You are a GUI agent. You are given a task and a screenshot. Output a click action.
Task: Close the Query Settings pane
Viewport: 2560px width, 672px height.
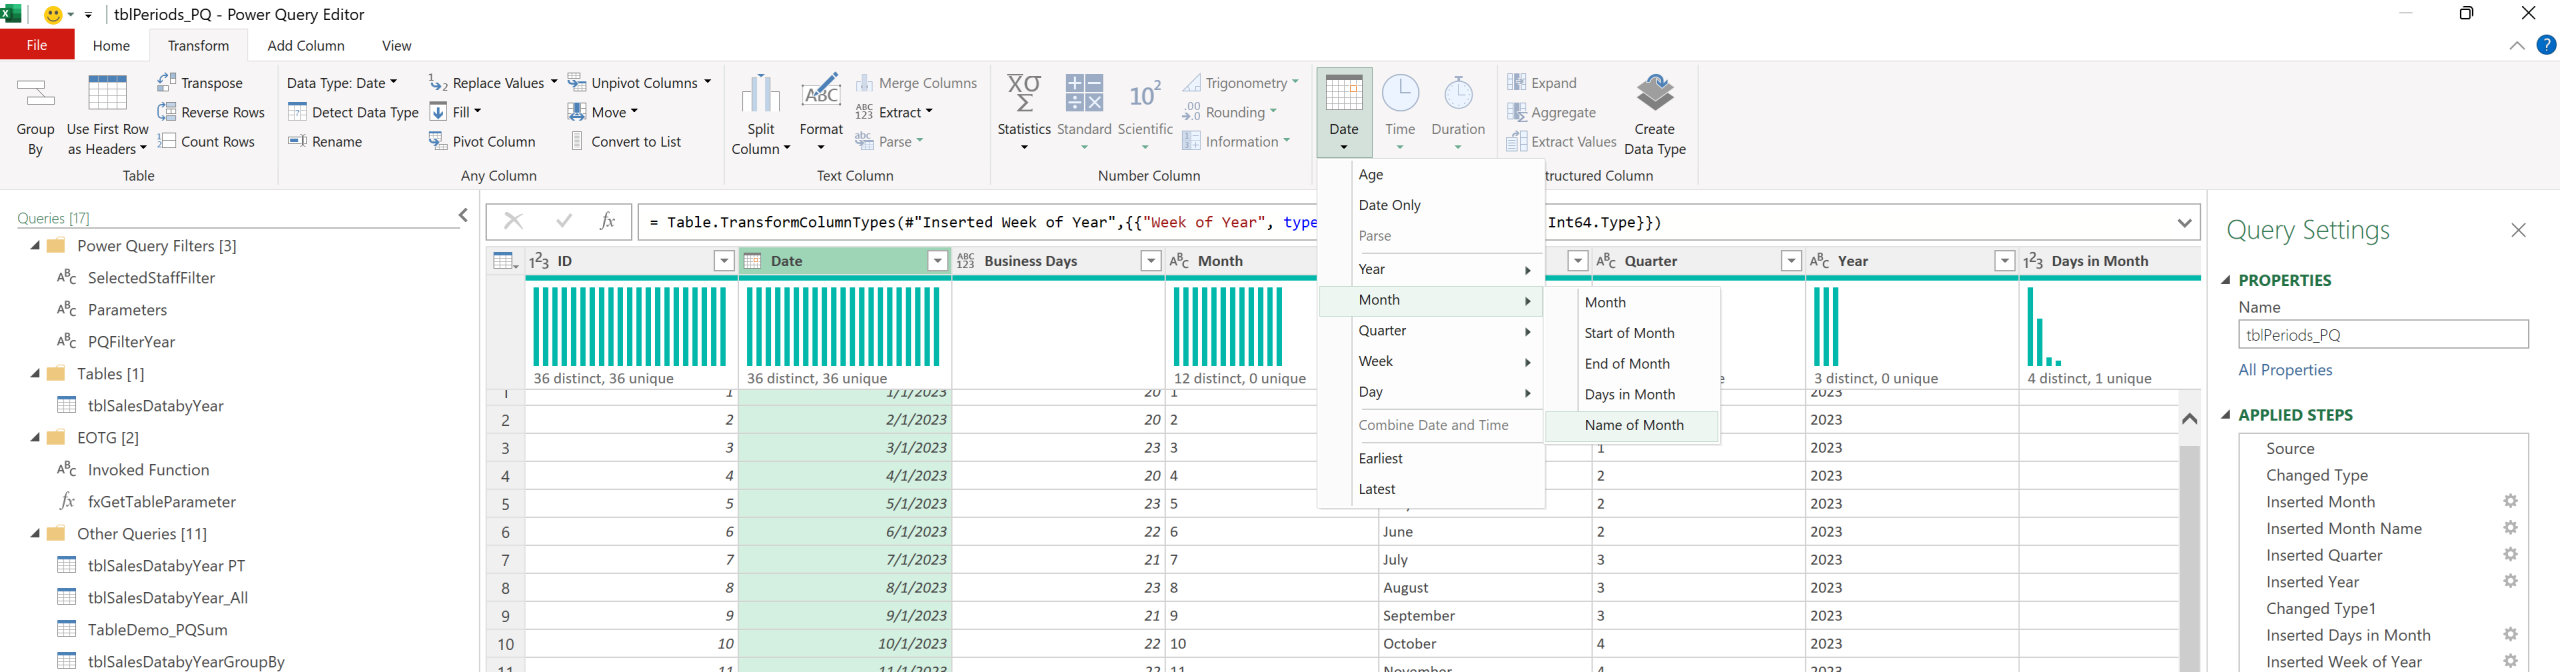tap(2518, 230)
